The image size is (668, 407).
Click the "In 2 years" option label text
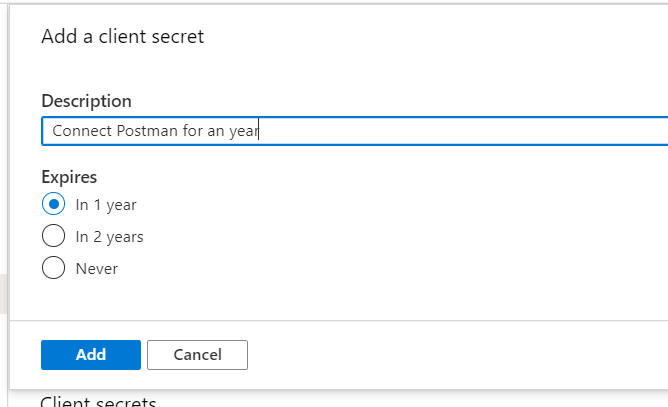tap(109, 237)
